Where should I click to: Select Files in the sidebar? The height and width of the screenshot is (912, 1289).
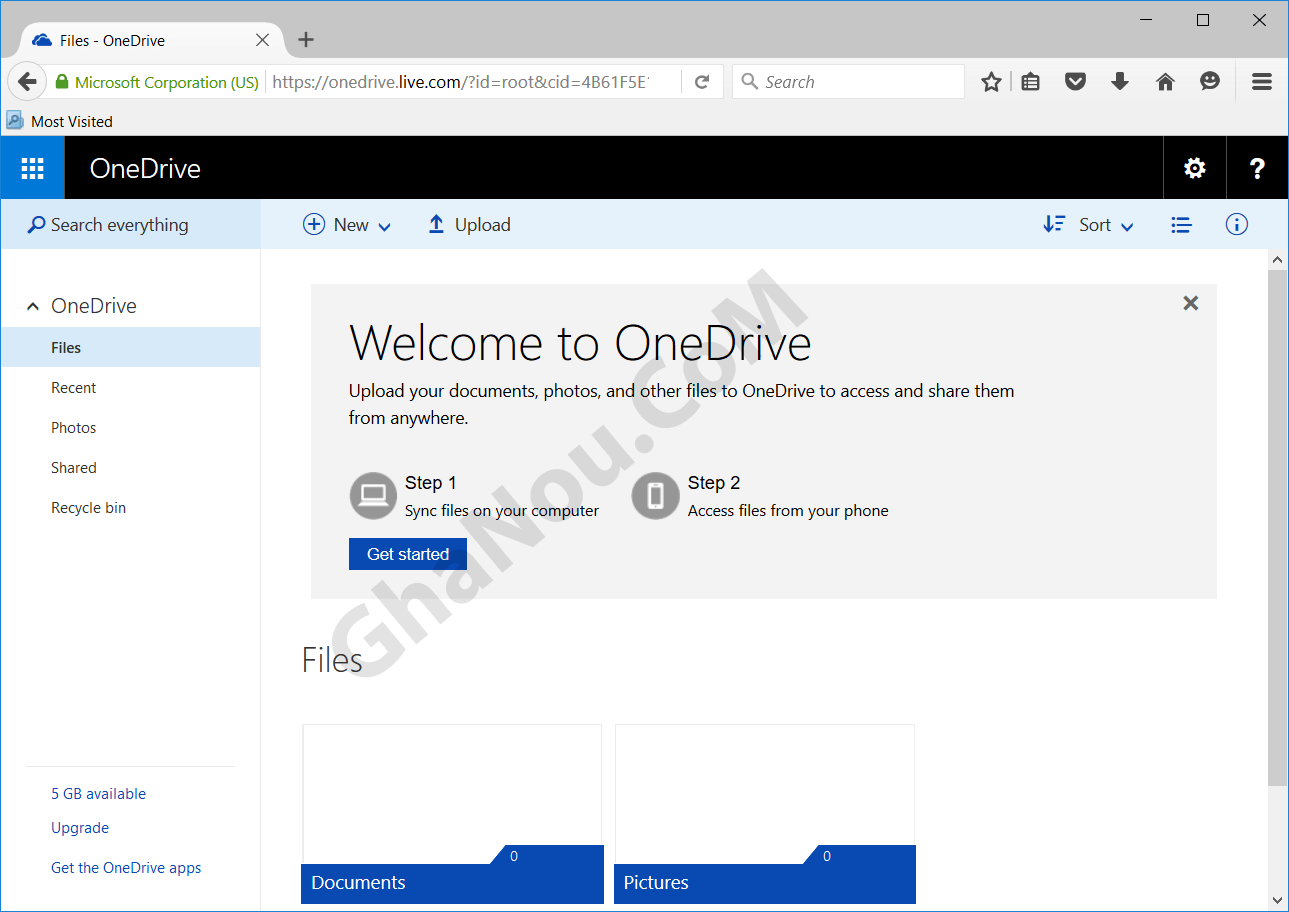click(131, 347)
